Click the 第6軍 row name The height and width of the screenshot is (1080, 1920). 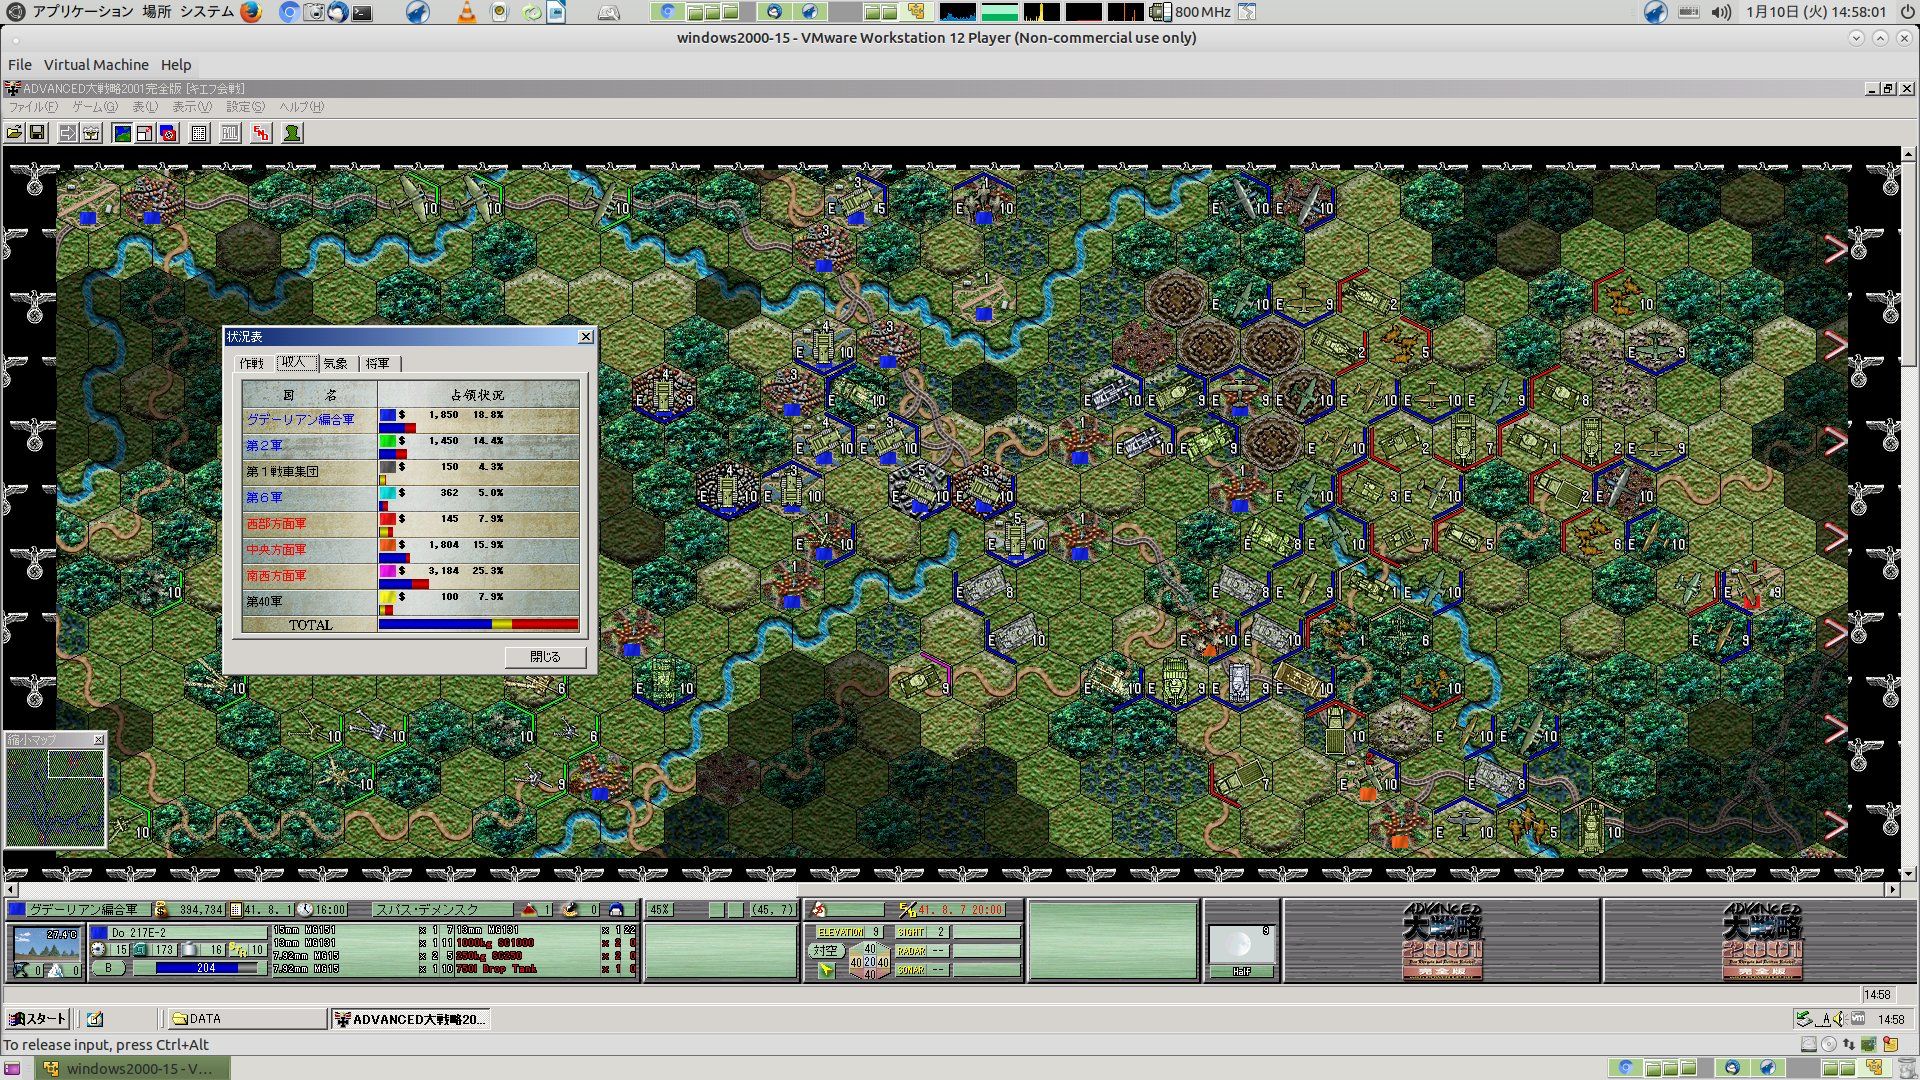(264, 498)
